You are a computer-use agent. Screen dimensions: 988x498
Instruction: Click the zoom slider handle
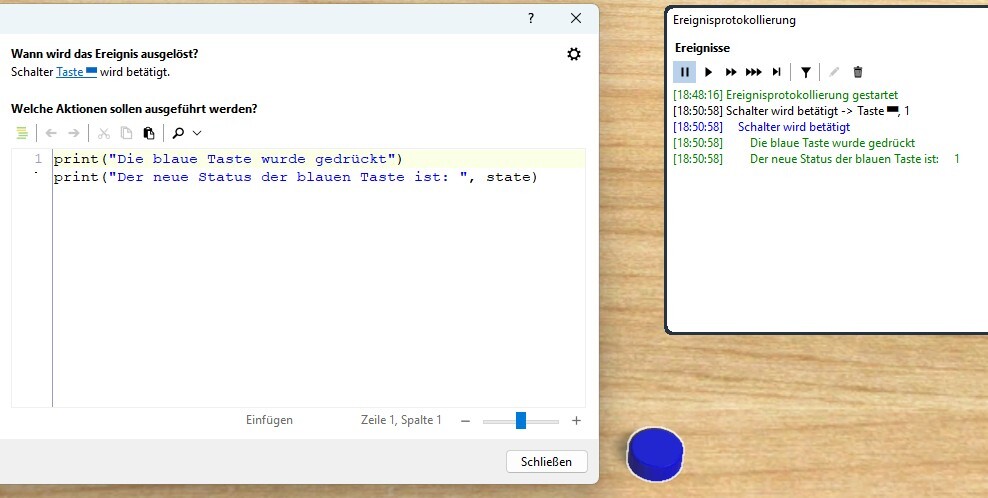(x=521, y=421)
